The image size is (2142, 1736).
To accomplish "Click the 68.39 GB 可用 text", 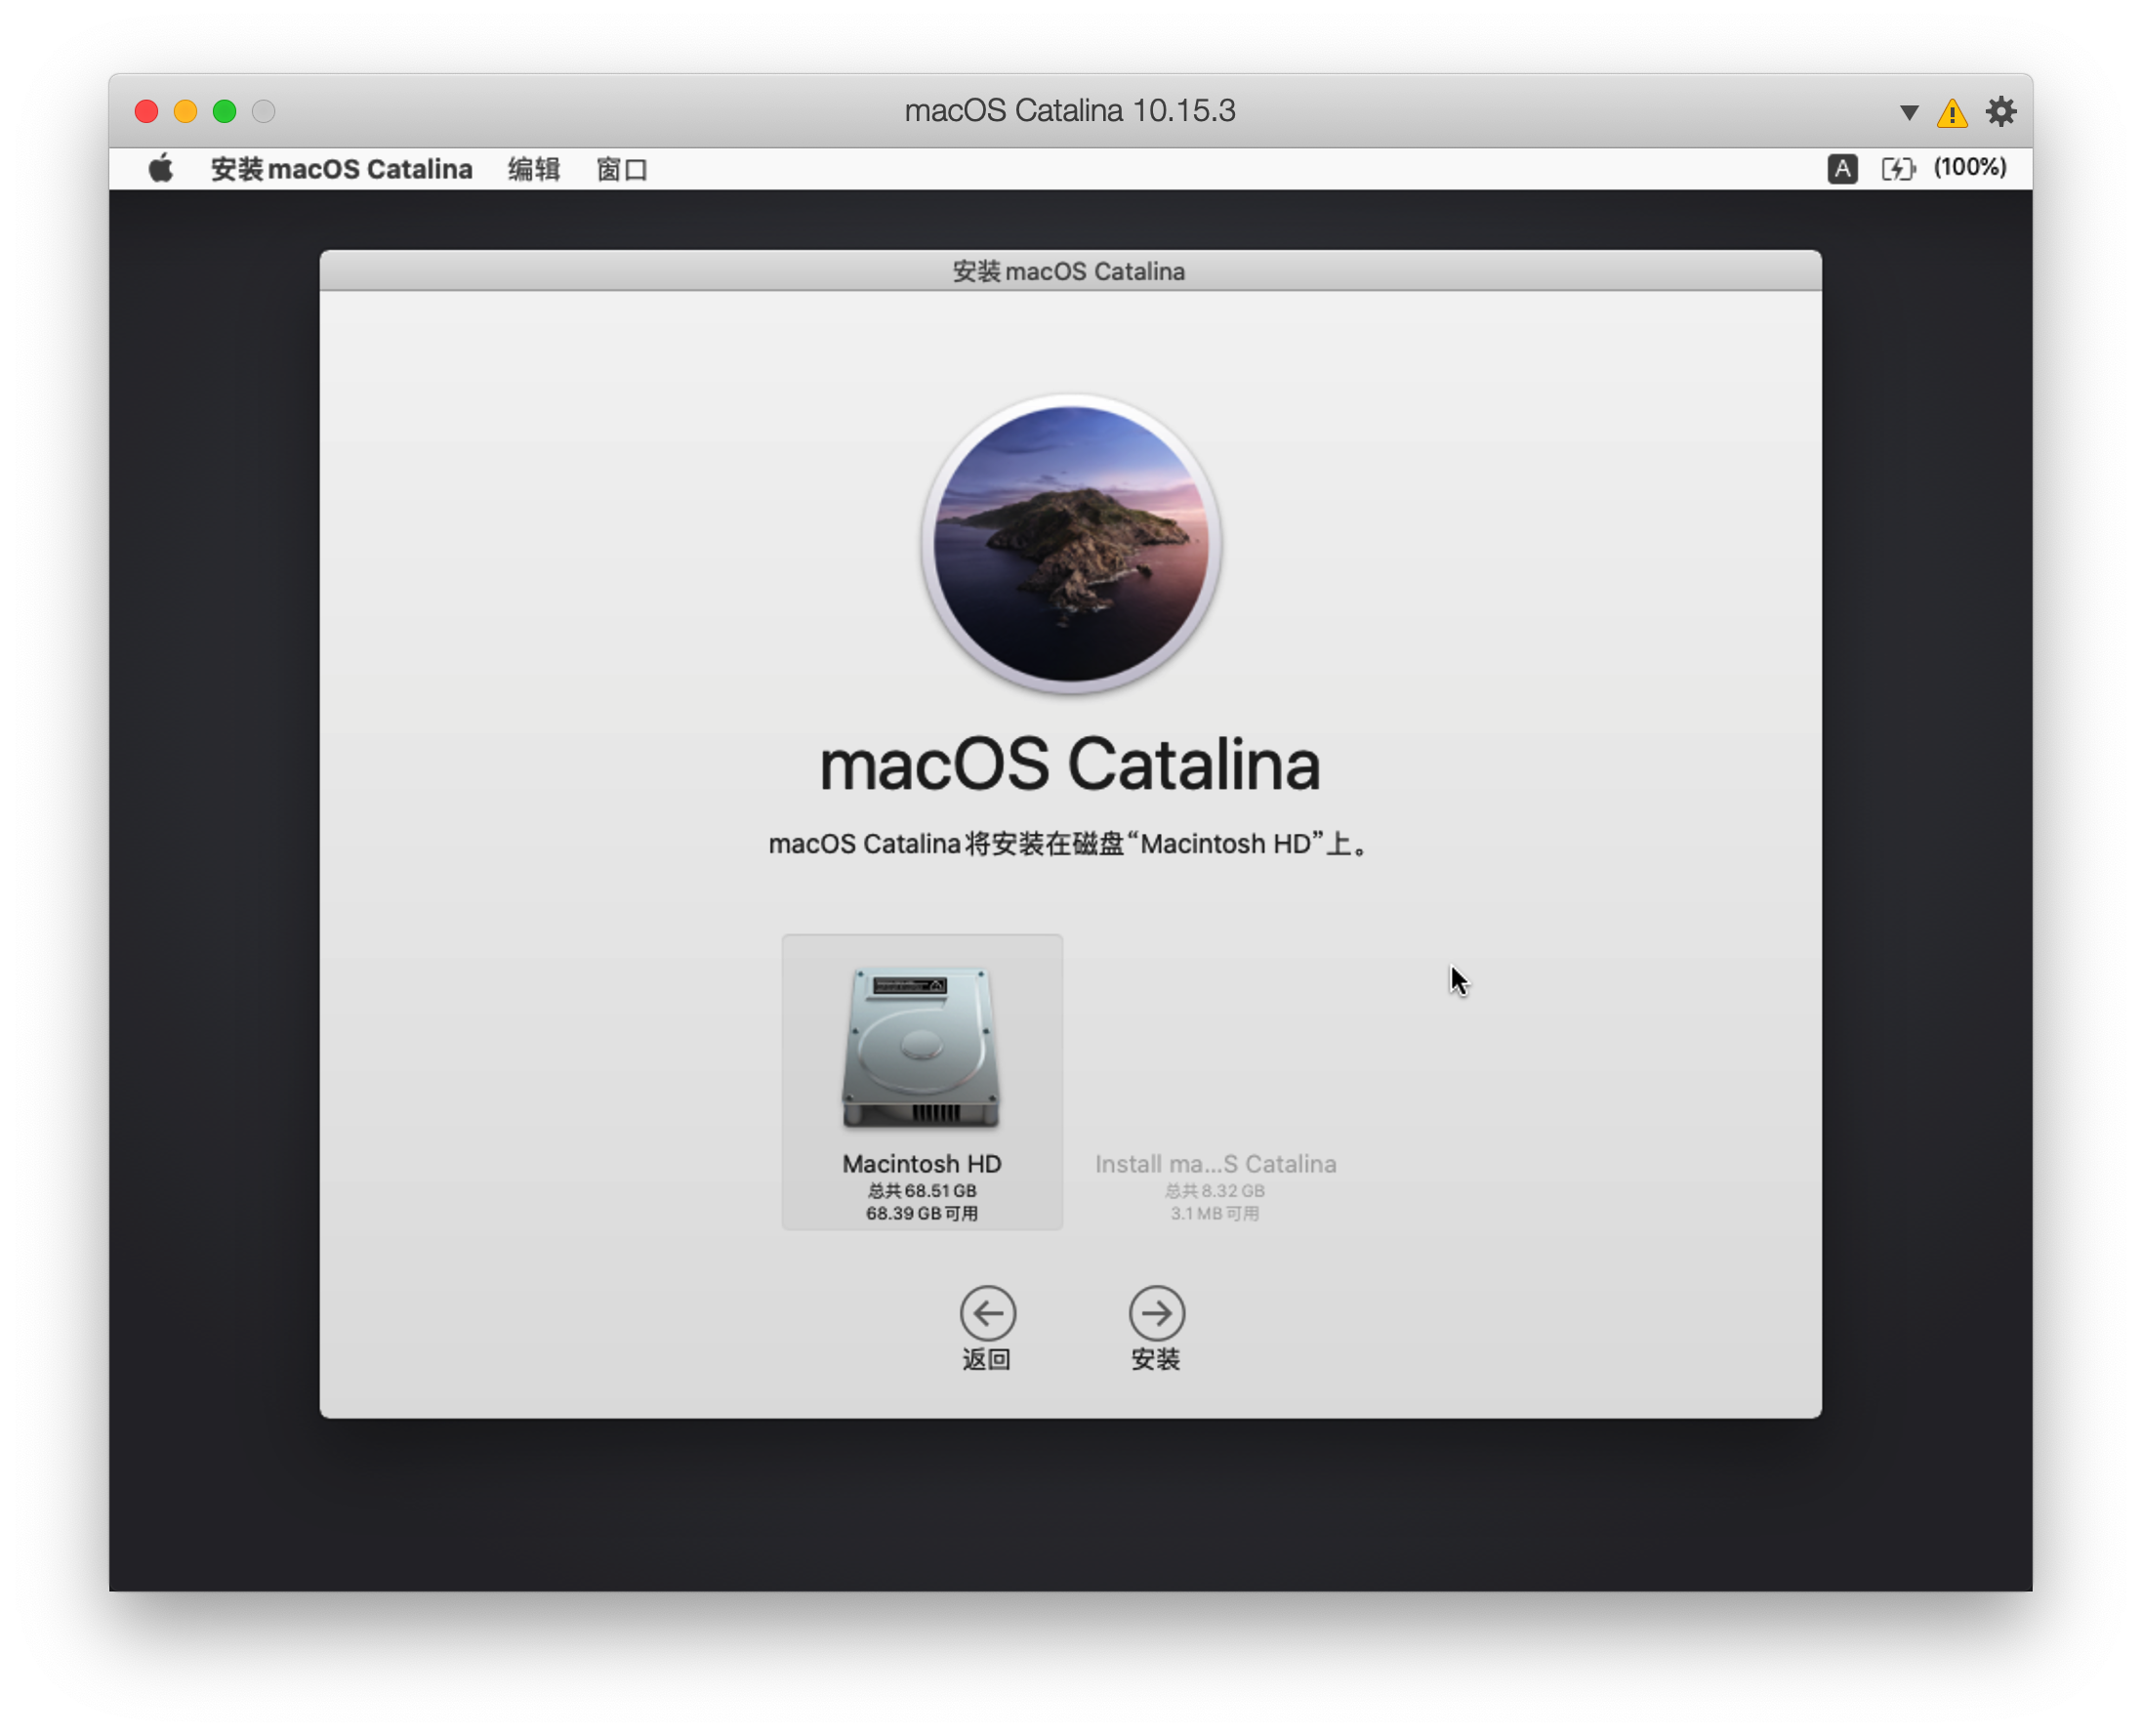I will [x=921, y=1213].
